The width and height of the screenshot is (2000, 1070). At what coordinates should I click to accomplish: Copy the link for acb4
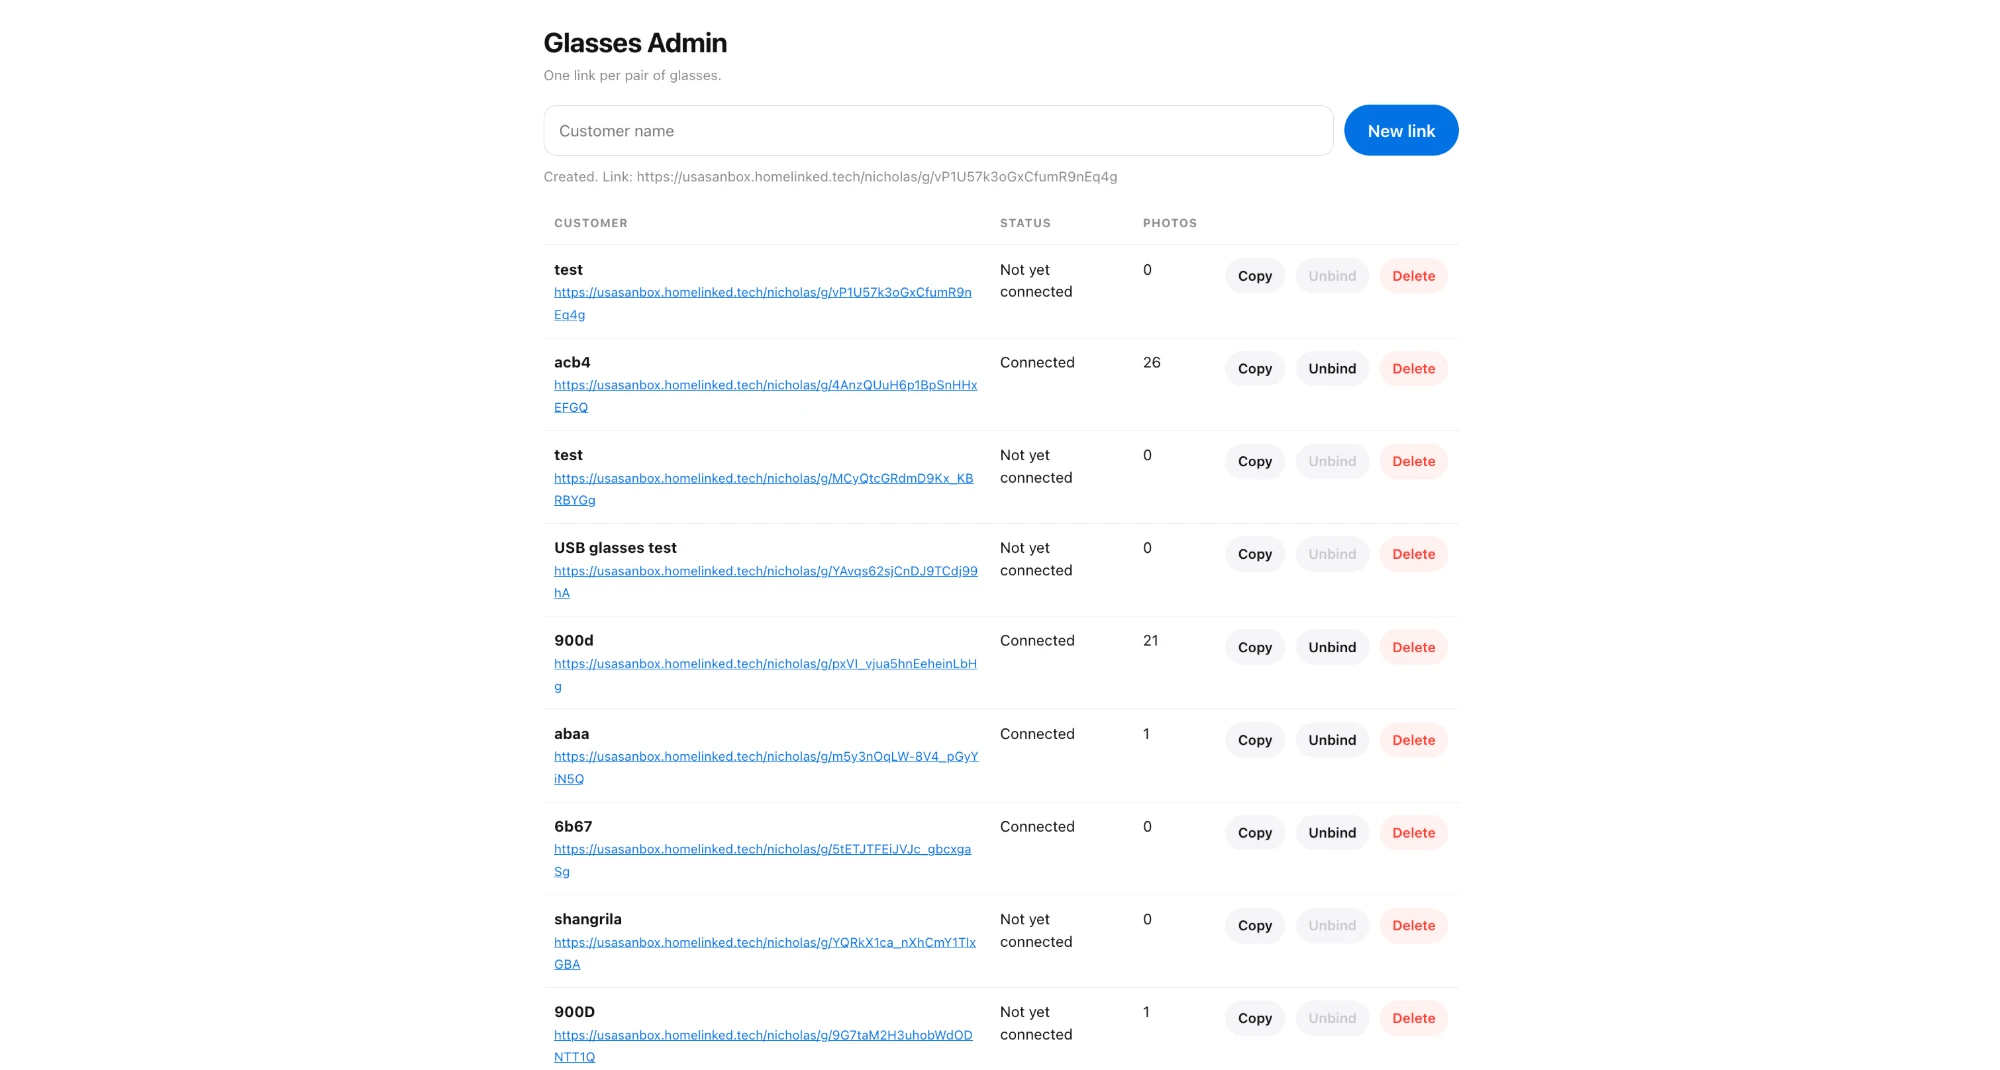point(1254,369)
